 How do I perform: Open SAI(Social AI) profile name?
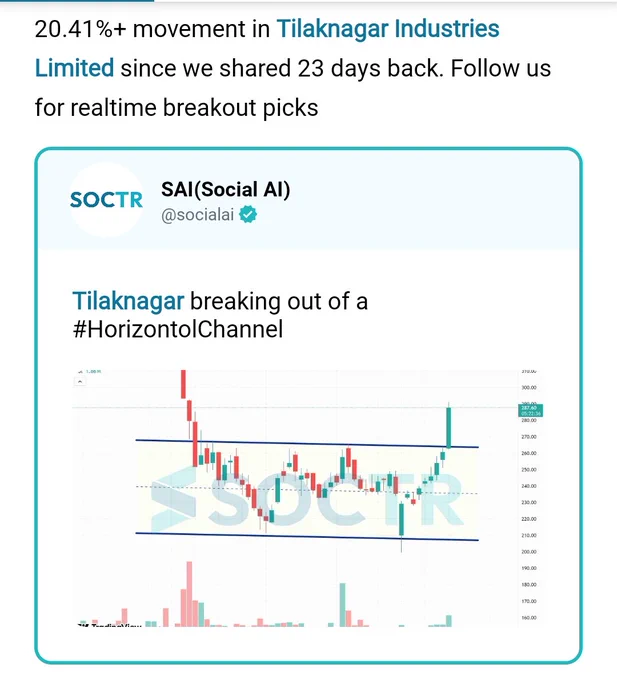(x=225, y=190)
